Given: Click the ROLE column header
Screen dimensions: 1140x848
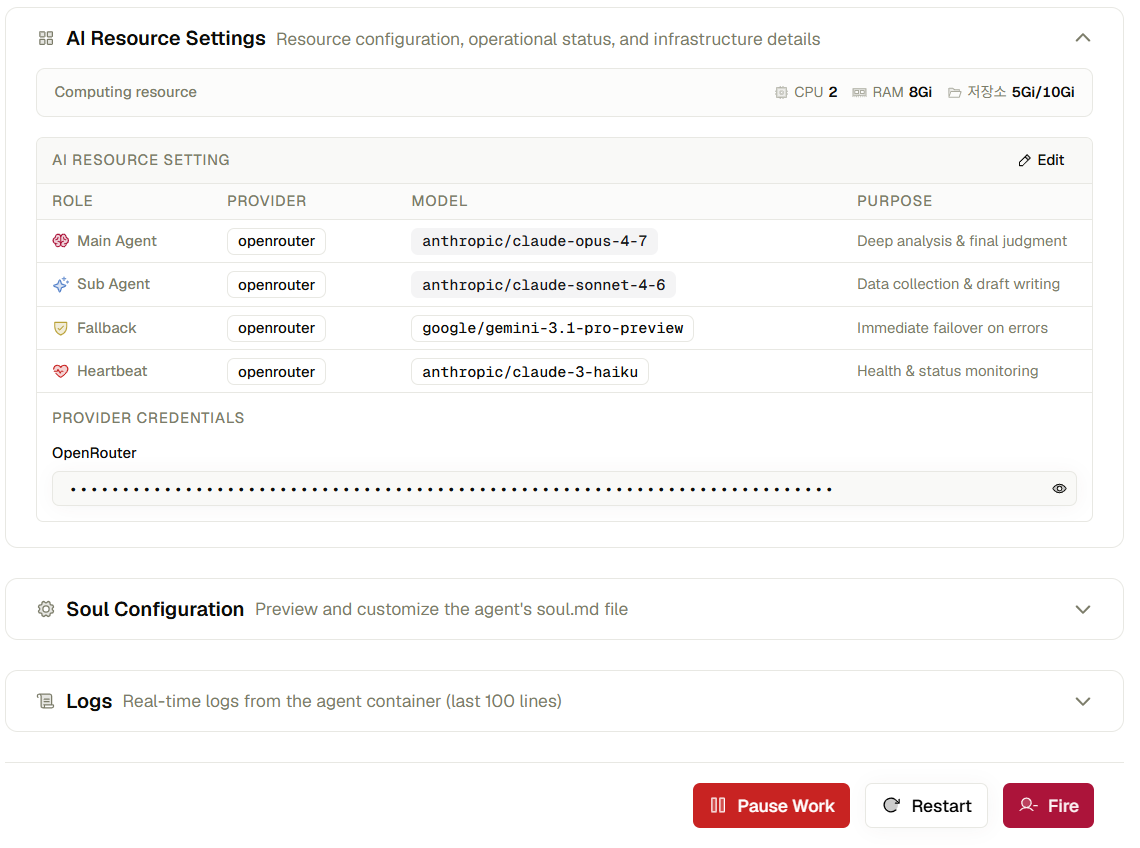Looking at the screenshot, I should tap(73, 201).
